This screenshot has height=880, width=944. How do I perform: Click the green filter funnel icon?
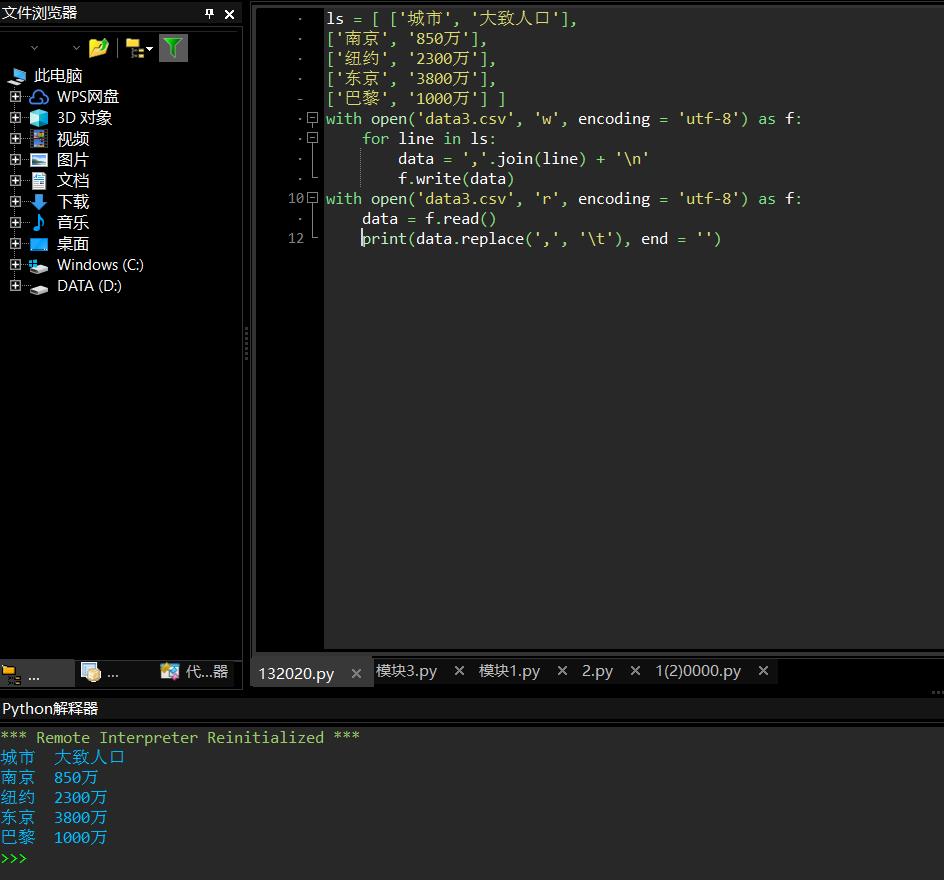173,48
